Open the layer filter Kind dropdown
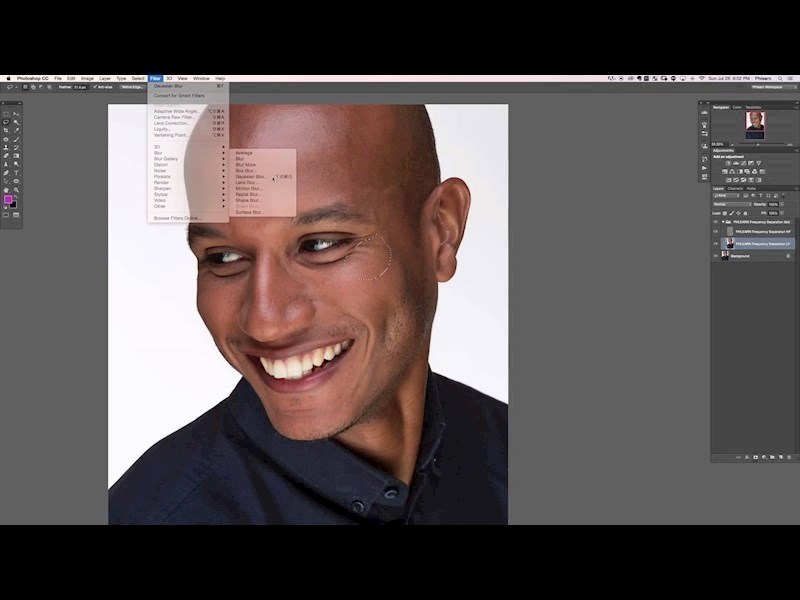The image size is (800, 600). coord(726,196)
